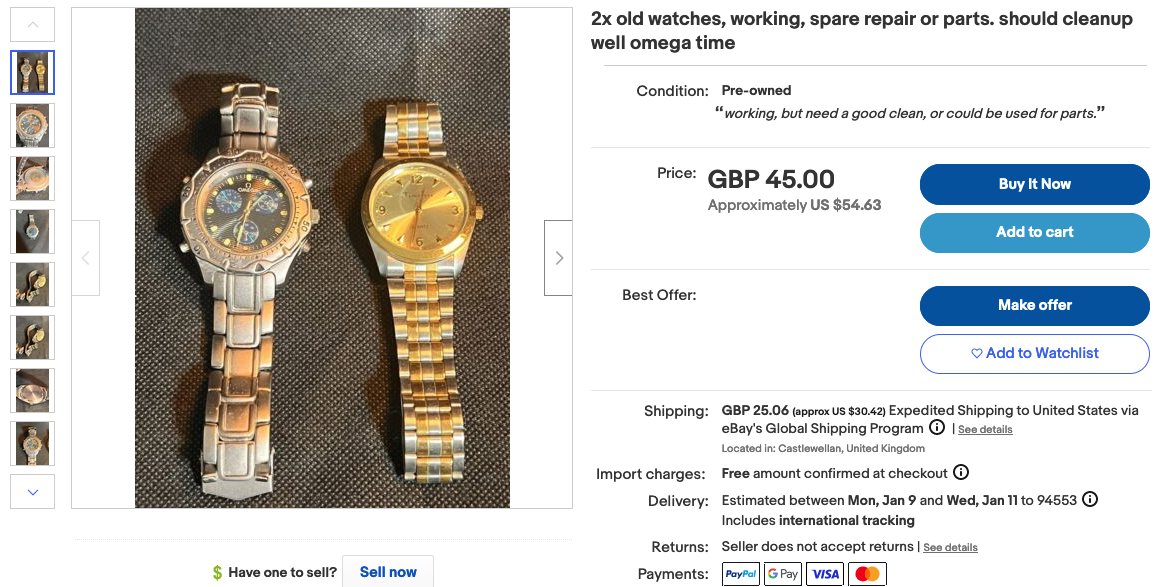Open the Sell now link
The height and width of the screenshot is (587, 1164).
388,572
